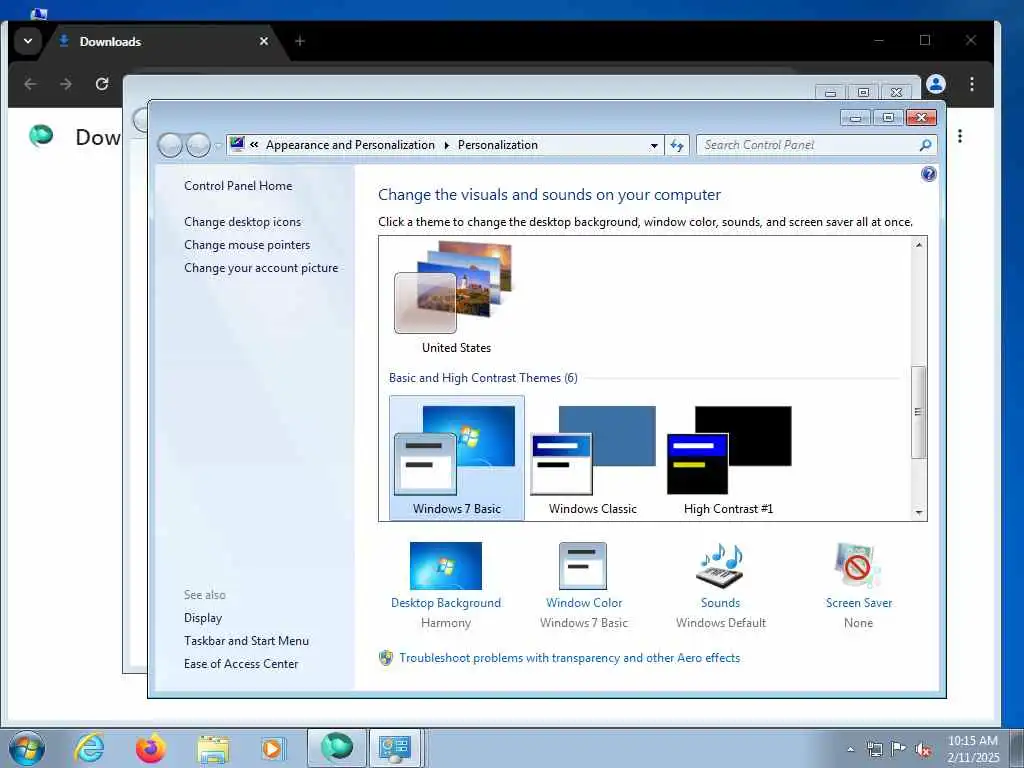Click the Control Panel taskbar button
Viewport: 1024px width, 768px height.
tap(395, 748)
